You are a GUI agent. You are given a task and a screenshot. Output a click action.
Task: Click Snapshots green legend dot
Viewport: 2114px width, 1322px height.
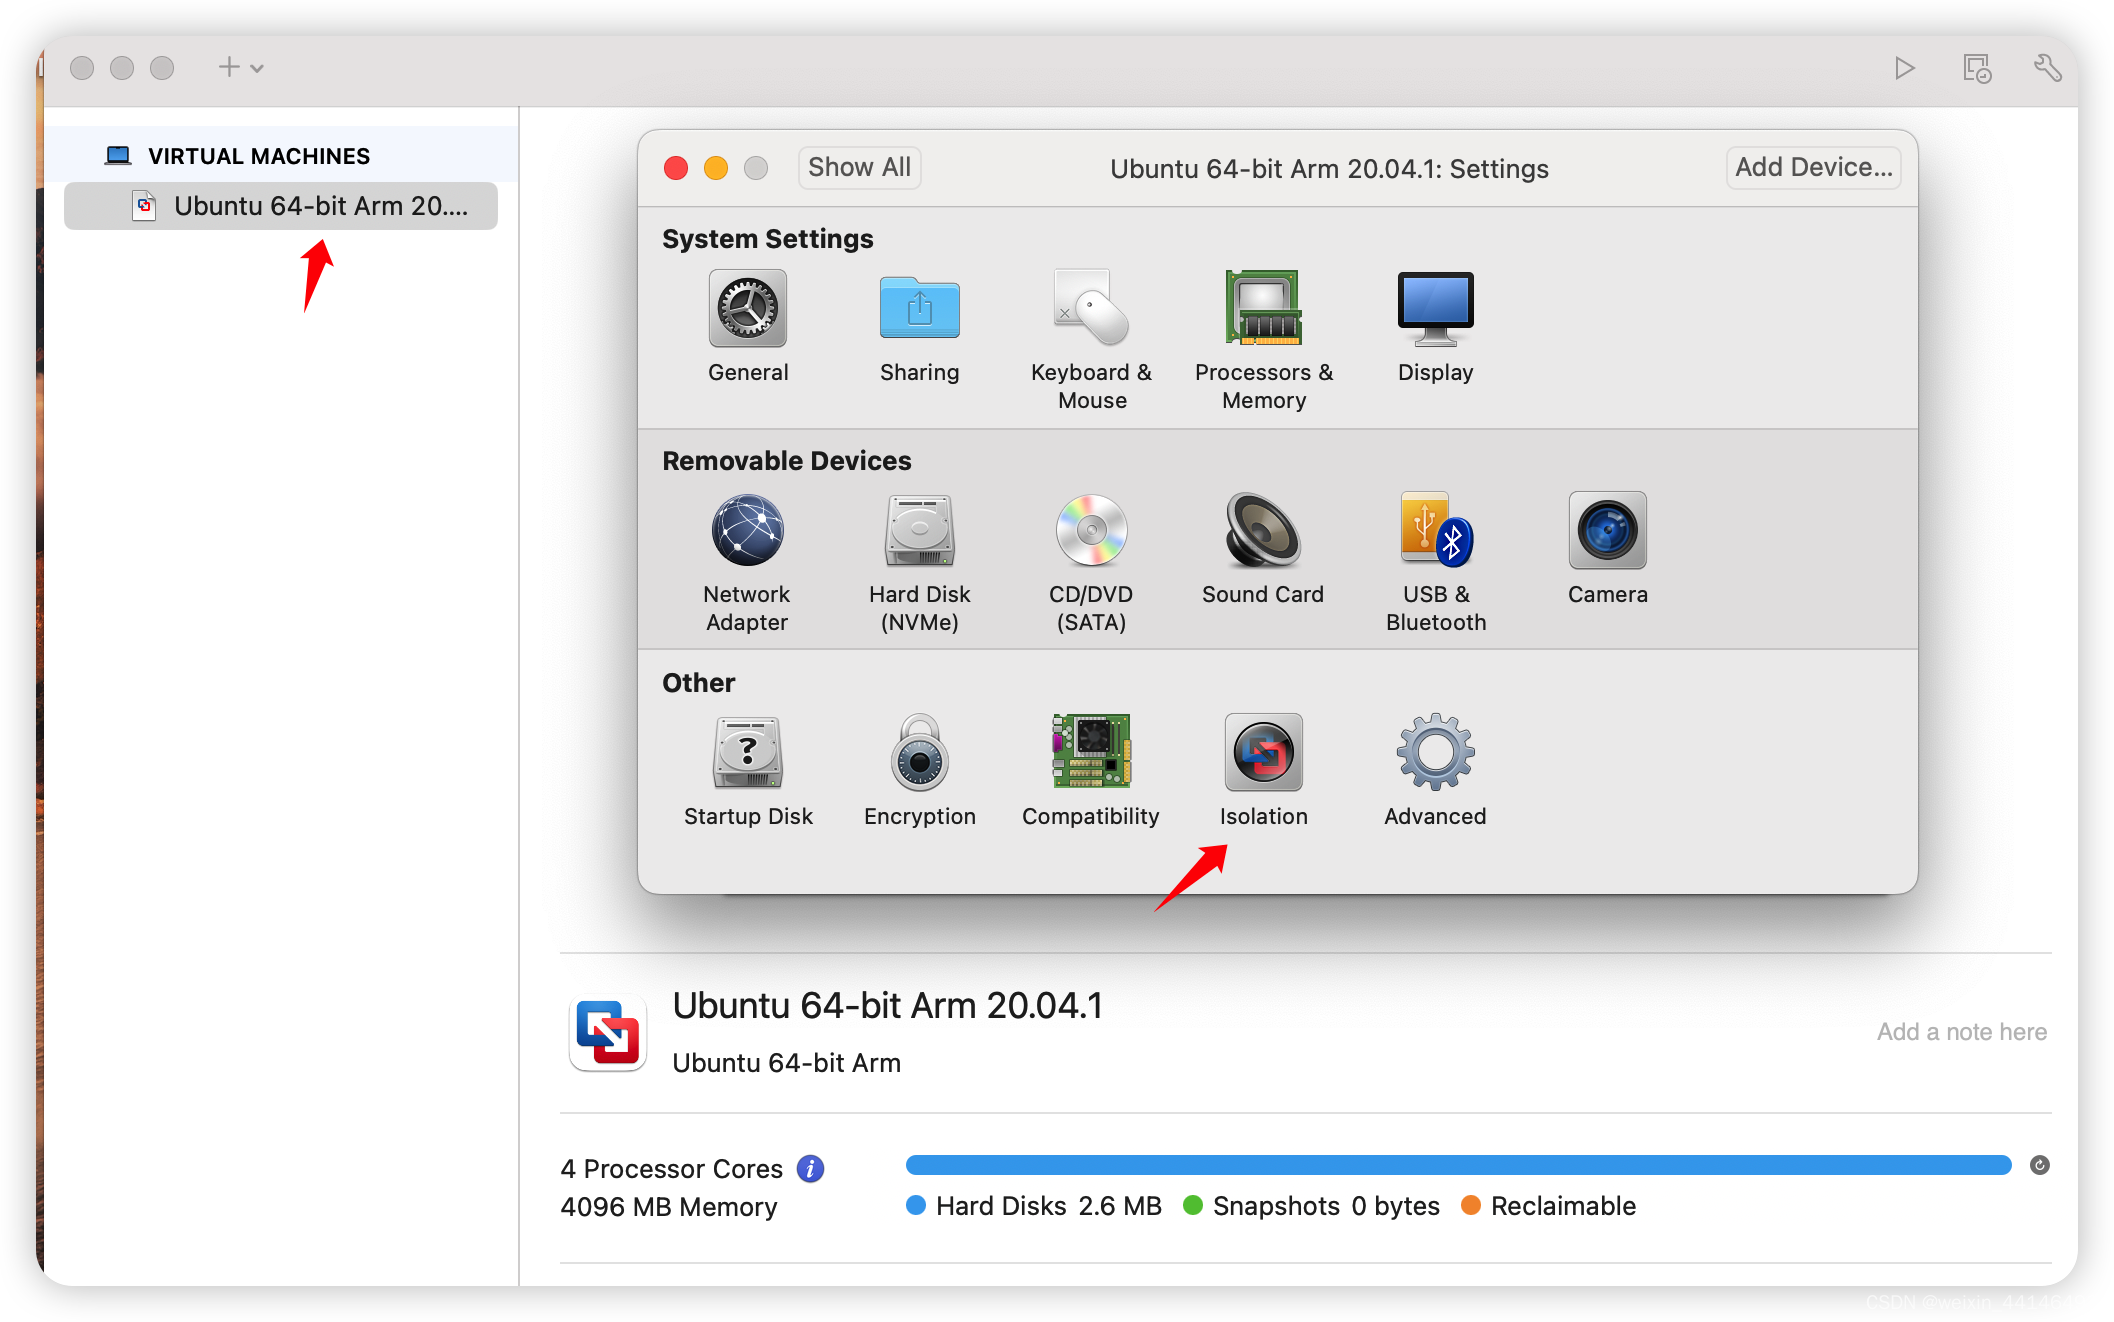(x=1192, y=1205)
